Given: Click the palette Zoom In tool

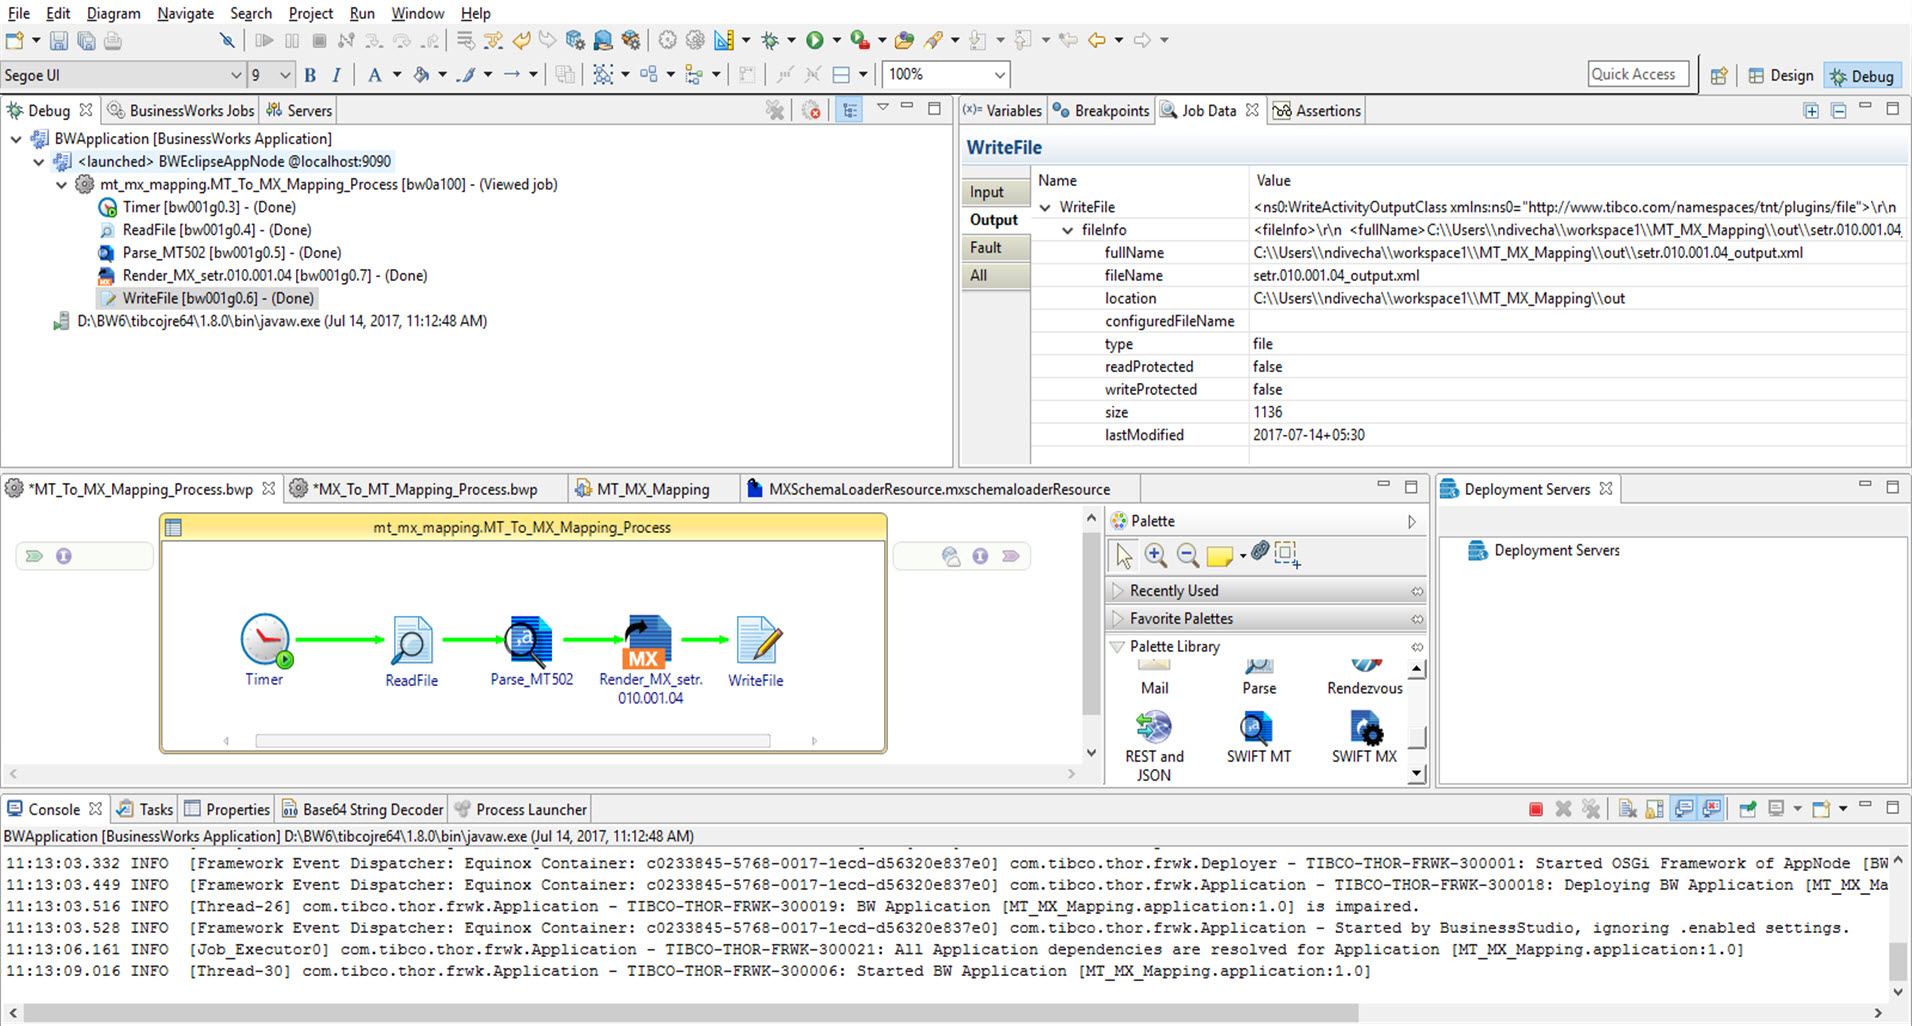Looking at the screenshot, I should (x=1155, y=555).
